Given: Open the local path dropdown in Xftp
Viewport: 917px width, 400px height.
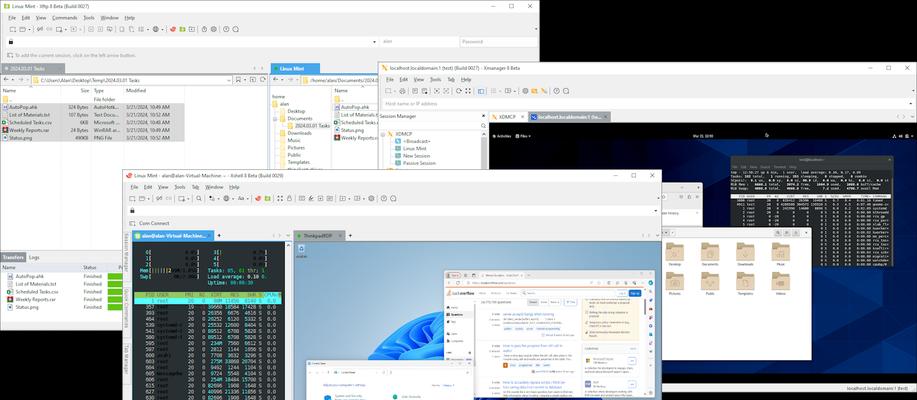Looking at the screenshot, I should (229, 80).
